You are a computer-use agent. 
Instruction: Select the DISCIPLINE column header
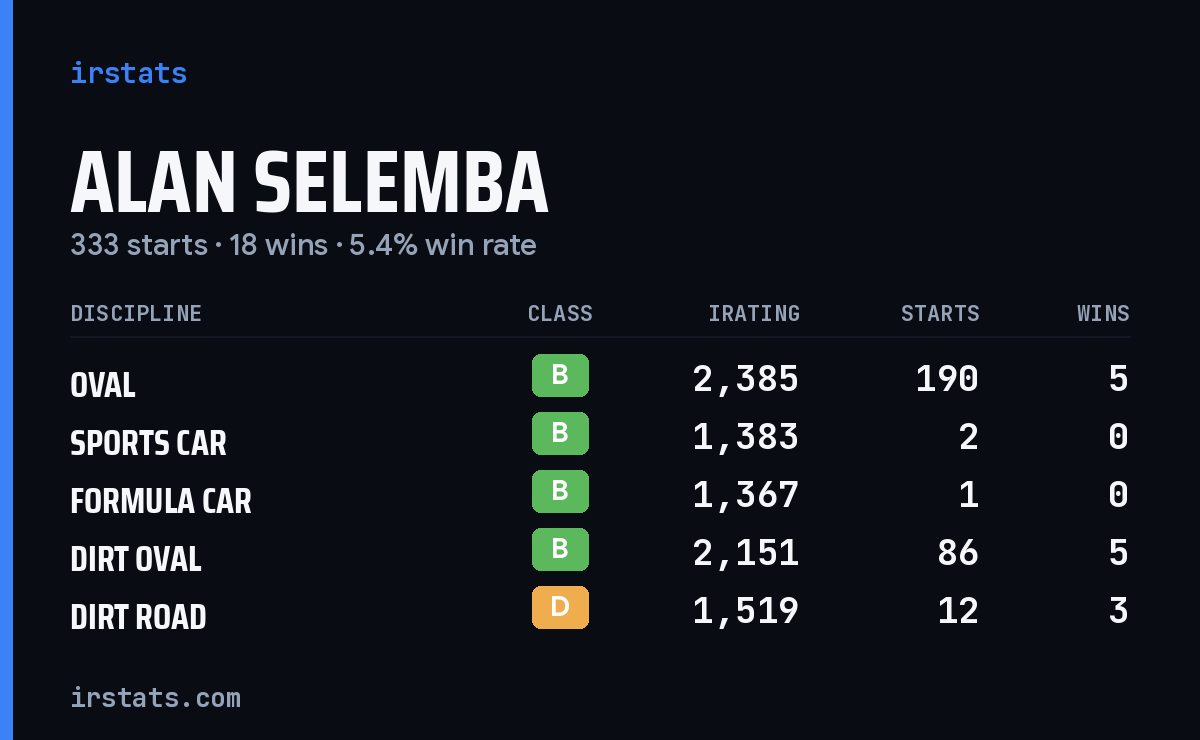tap(136, 314)
